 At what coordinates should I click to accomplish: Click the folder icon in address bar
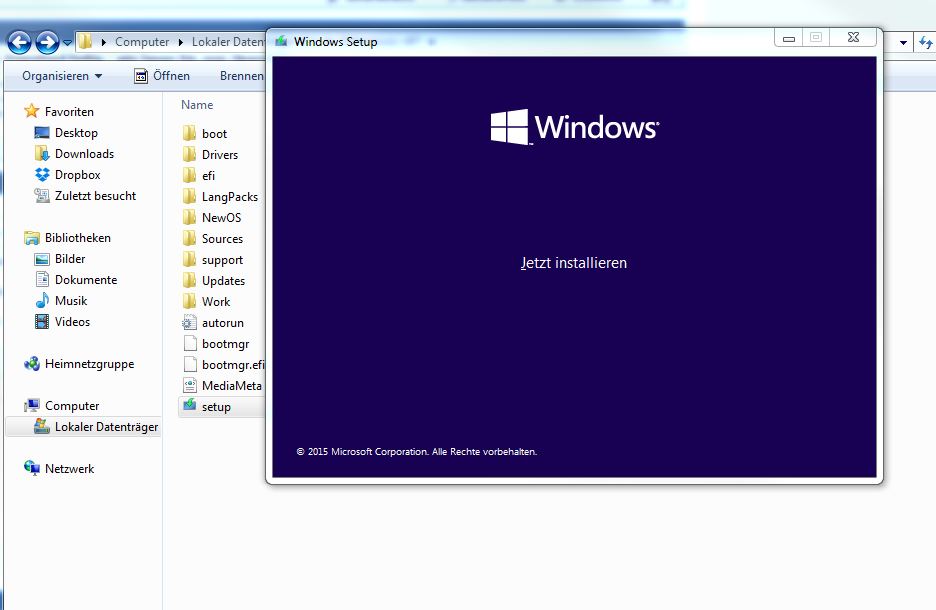click(85, 42)
